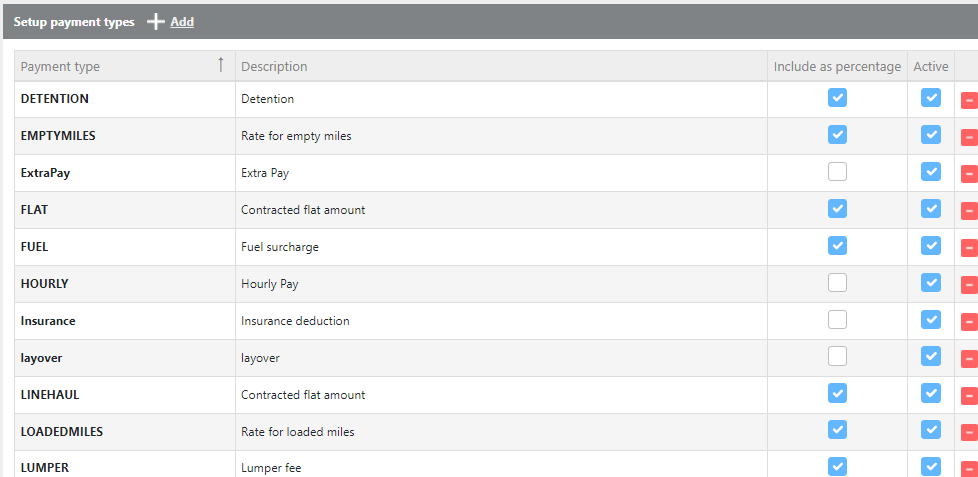Image resolution: width=978 pixels, height=477 pixels.
Task: Uncheck Include as percentage for DETENTION
Action: pyautogui.click(x=837, y=98)
